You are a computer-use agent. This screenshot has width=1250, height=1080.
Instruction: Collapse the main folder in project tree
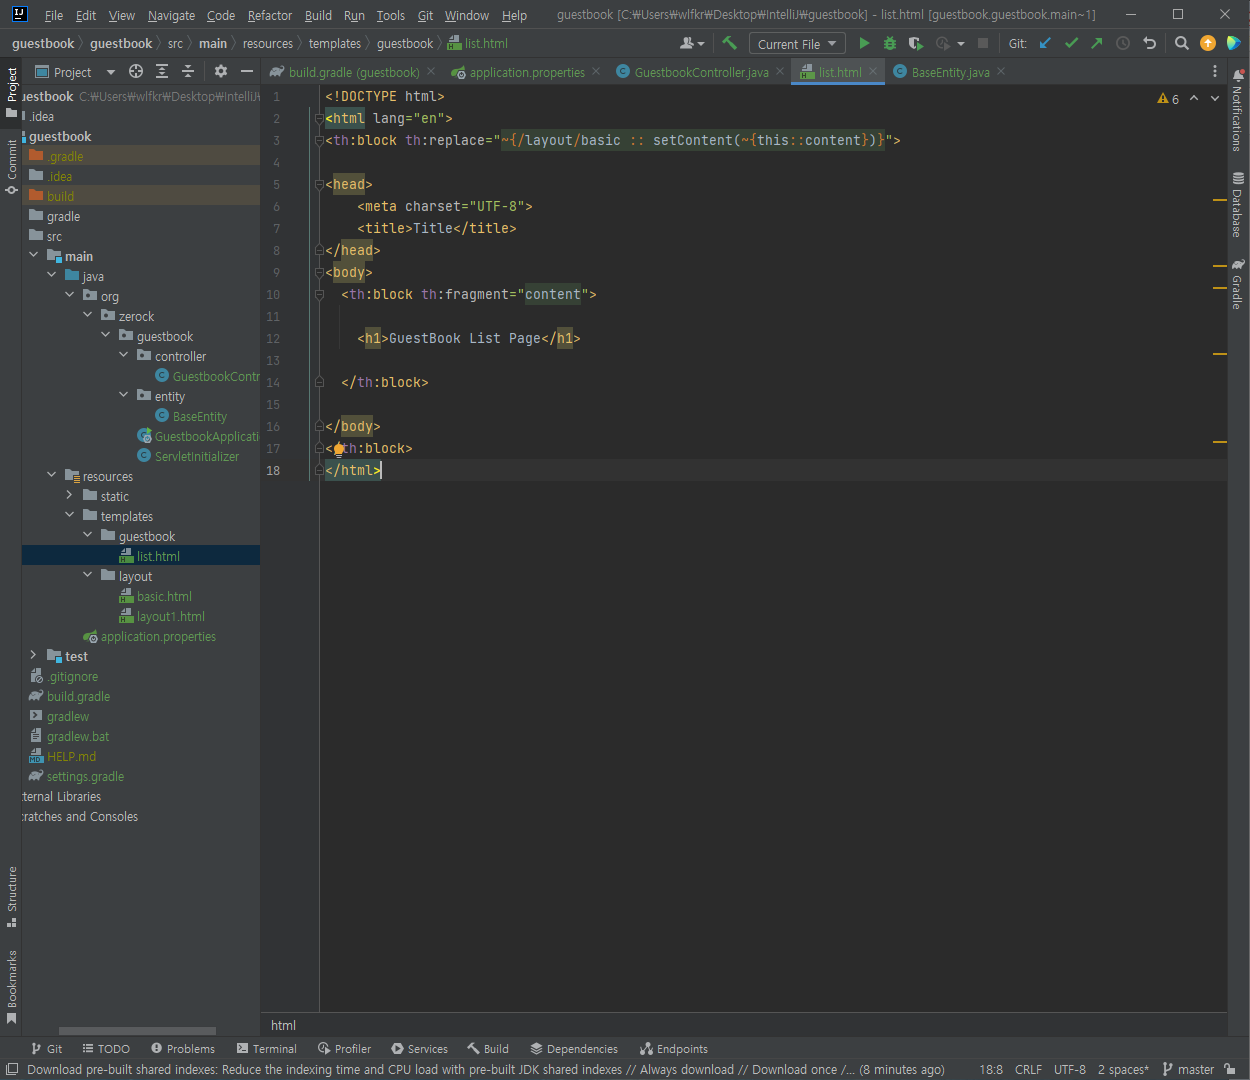point(34,256)
